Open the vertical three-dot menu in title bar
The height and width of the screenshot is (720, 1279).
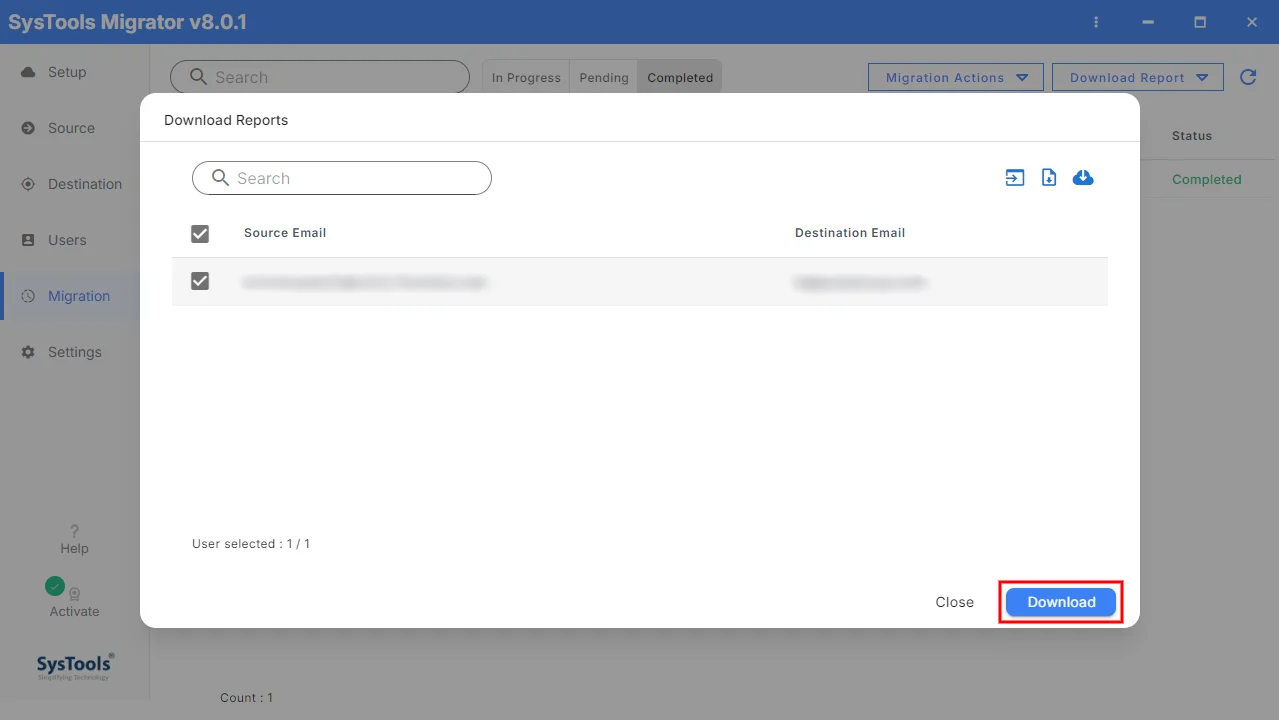[1096, 22]
